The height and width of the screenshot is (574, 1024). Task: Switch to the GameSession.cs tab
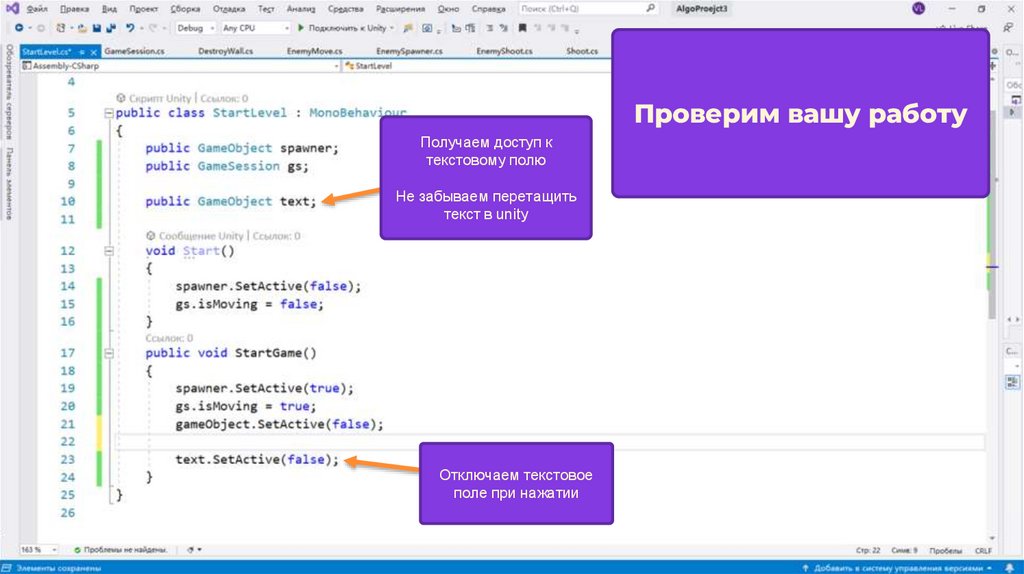pos(133,51)
